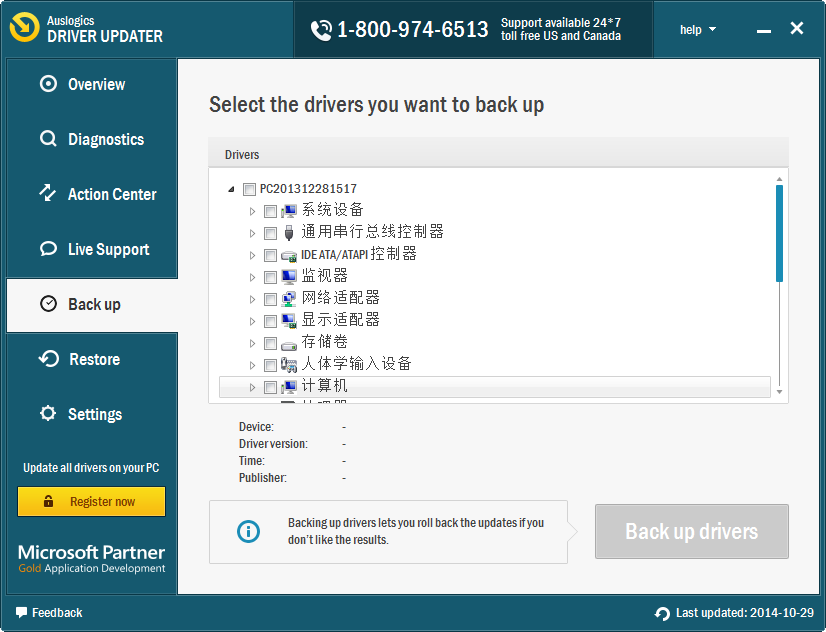Click the monitor icon for 监视器
826x632 pixels.
[289, 277]
